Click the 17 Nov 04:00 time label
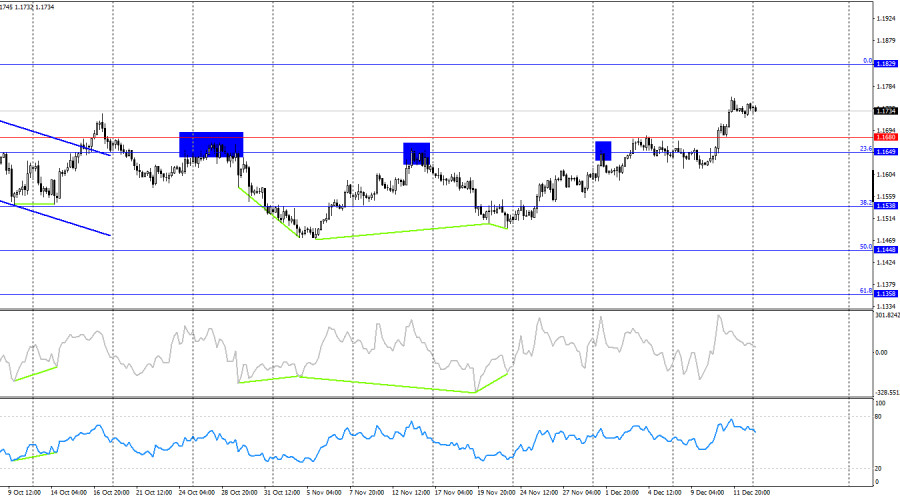This screenshot has height=500, width=900. pos(454,493)
